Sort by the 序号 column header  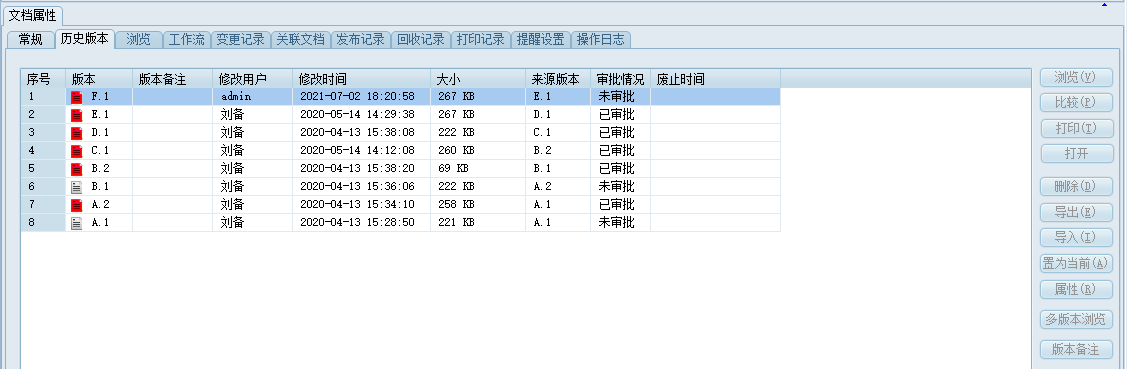click(43, 78)
